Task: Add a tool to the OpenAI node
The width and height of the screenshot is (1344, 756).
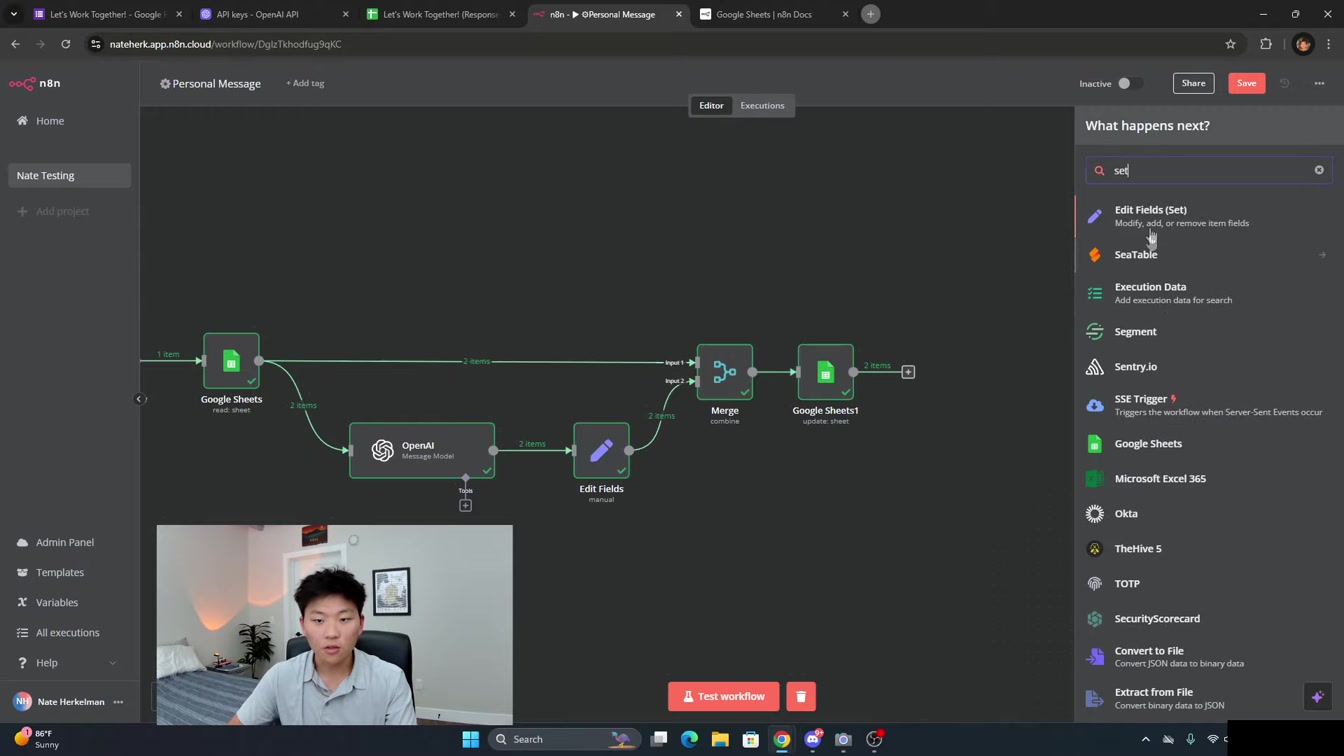Action: (x=465, y=506)
